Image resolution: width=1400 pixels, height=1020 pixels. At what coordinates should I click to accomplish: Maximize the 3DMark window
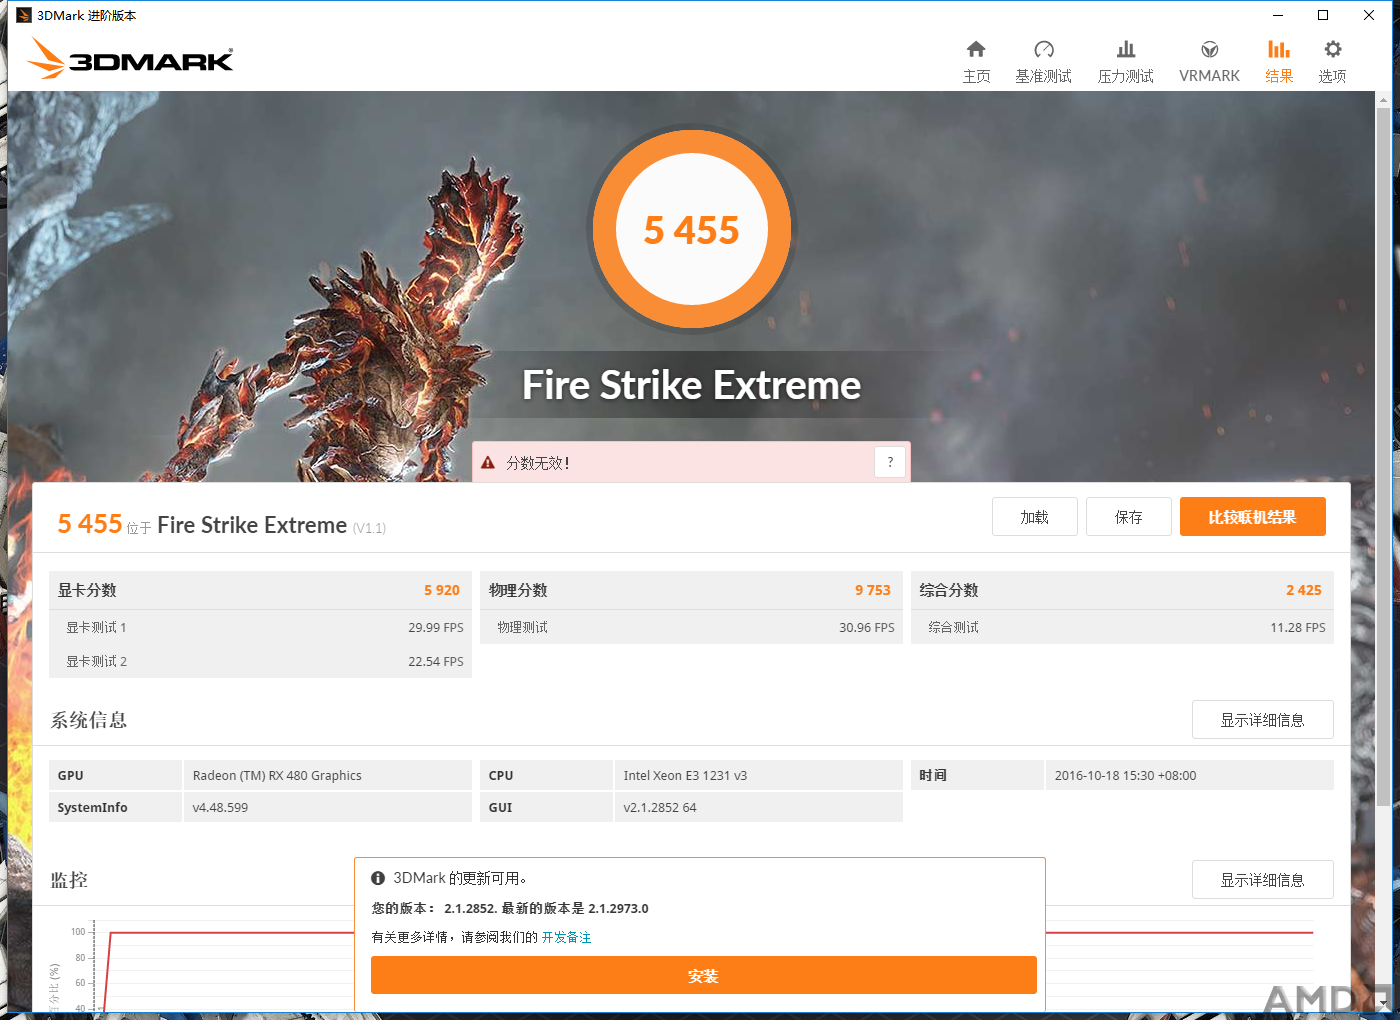point(1323,15)
